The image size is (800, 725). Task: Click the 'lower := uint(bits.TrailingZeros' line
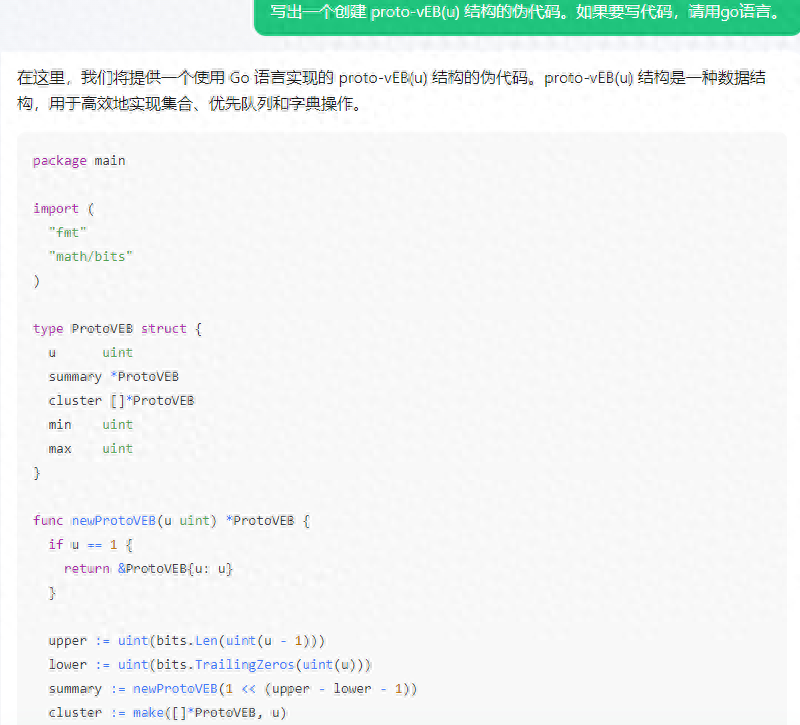click(x=210, y=664)
